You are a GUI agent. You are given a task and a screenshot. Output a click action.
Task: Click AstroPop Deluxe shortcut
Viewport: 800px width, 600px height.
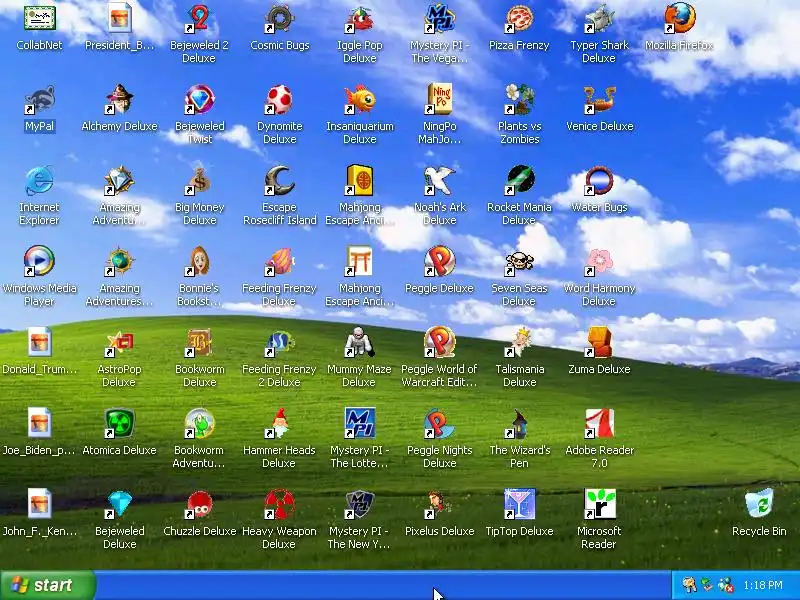(119, 342)
